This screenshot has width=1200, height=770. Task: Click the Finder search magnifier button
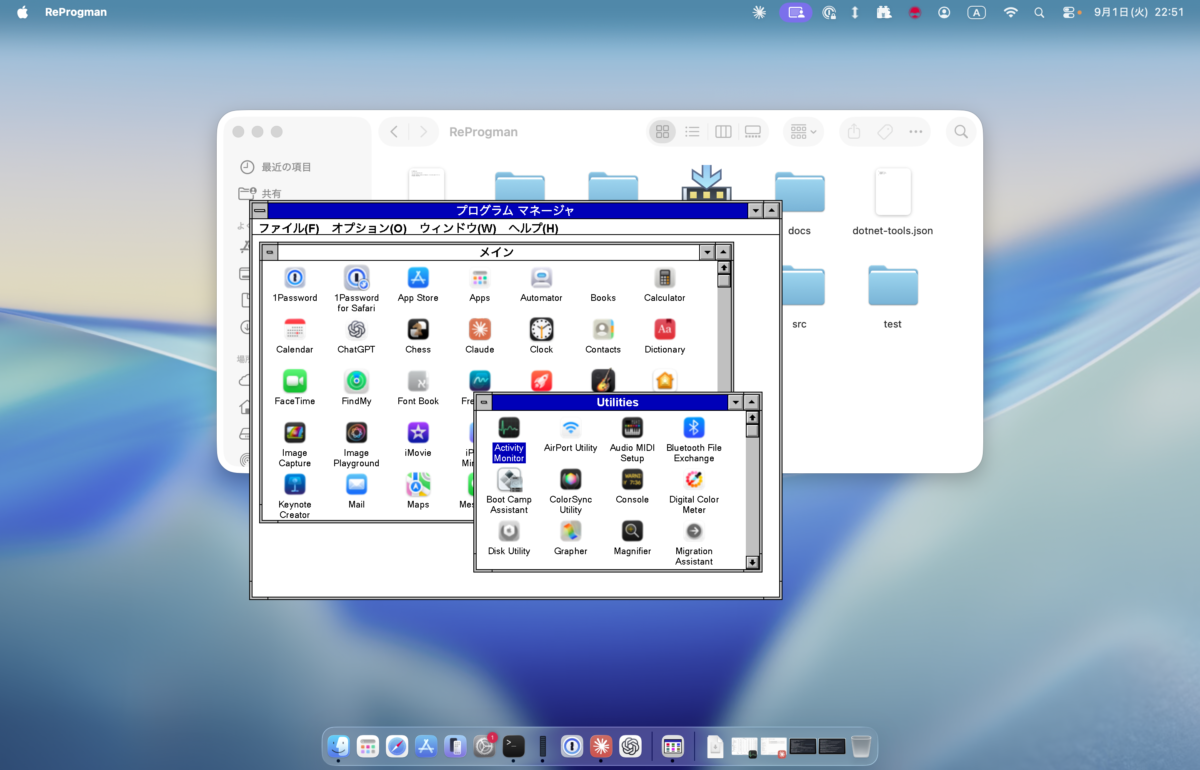pos(961,131)
